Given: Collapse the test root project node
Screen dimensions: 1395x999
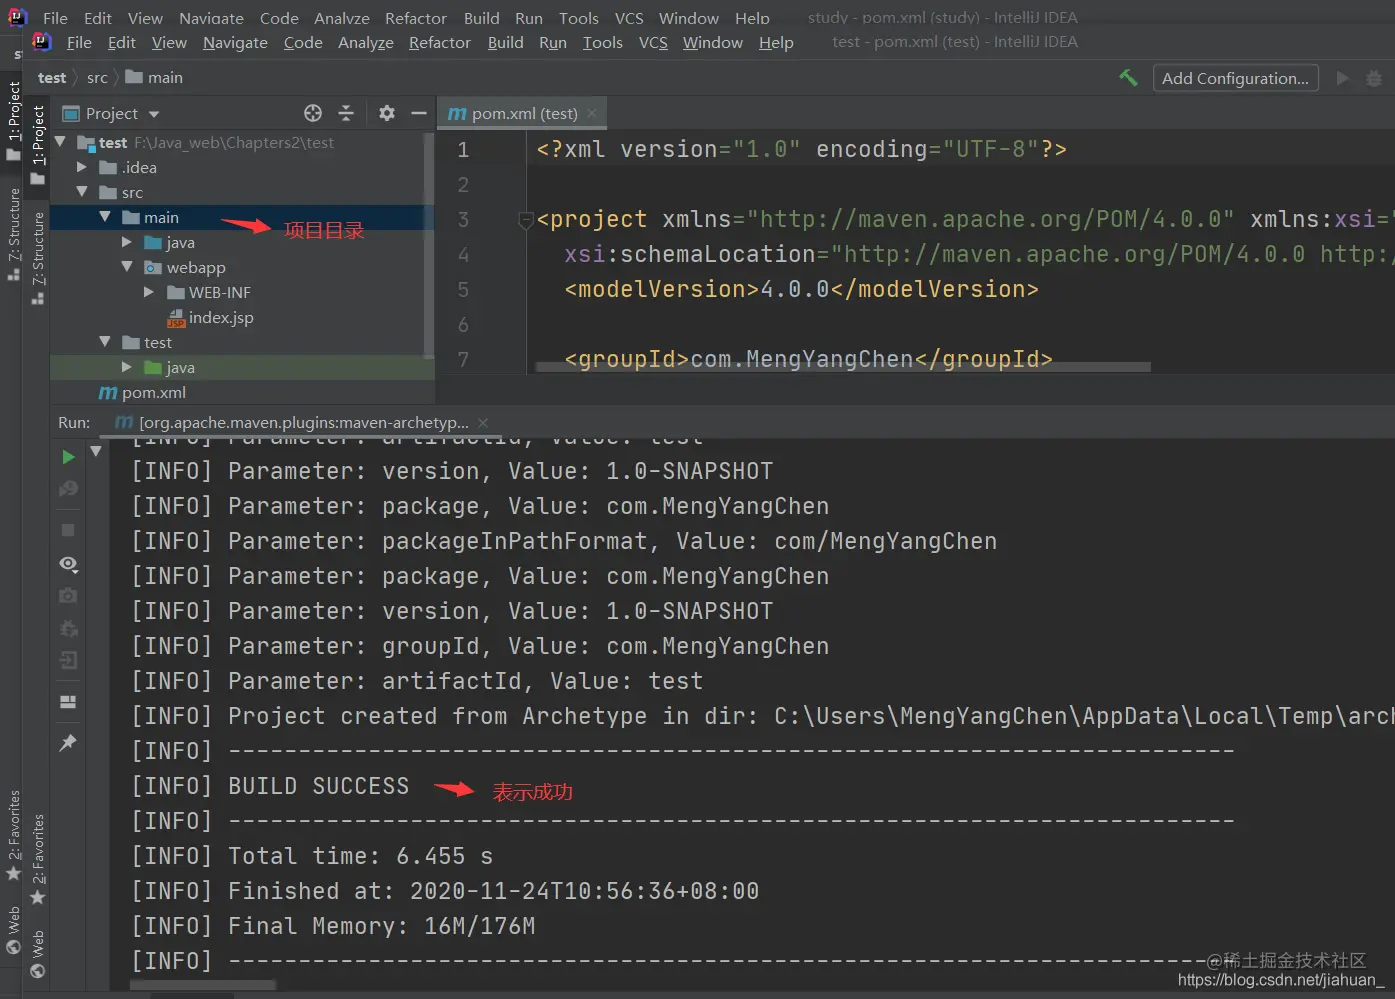Looking at the screenshot, I should click(60, 143).
